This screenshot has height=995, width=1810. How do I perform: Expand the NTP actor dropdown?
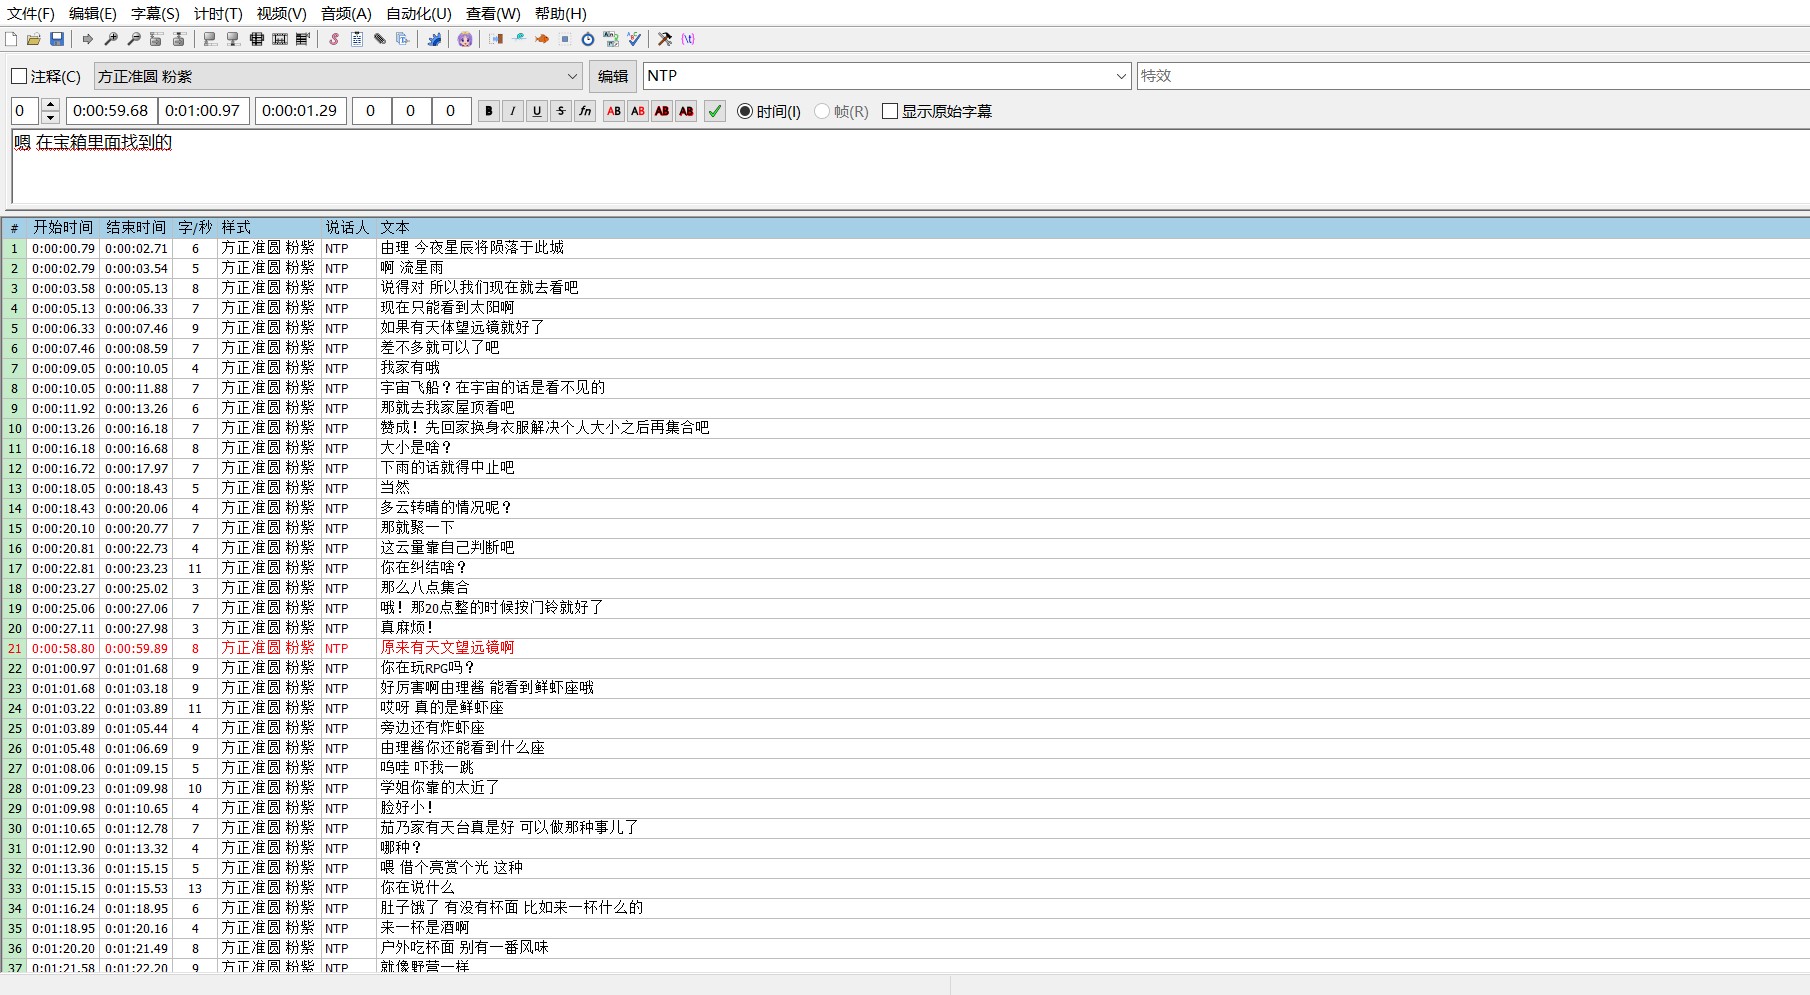click(1121, 76)
